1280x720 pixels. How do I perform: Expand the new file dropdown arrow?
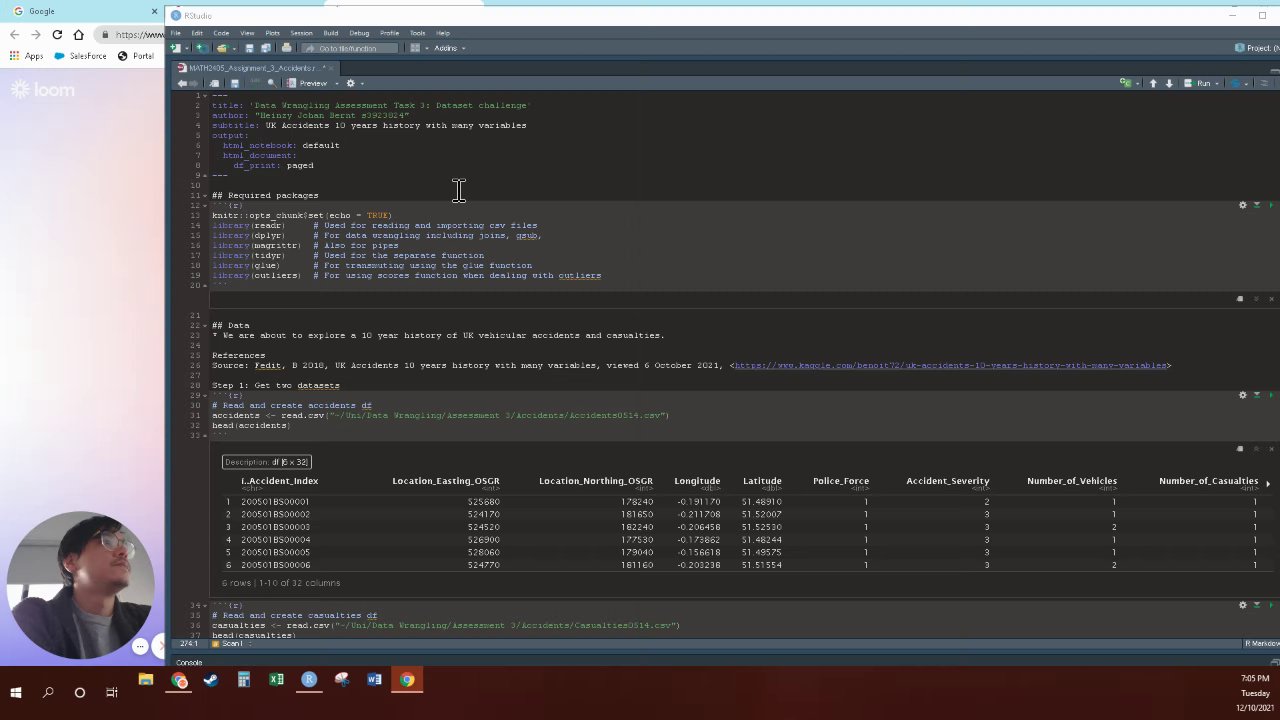(x=186, y=48)
